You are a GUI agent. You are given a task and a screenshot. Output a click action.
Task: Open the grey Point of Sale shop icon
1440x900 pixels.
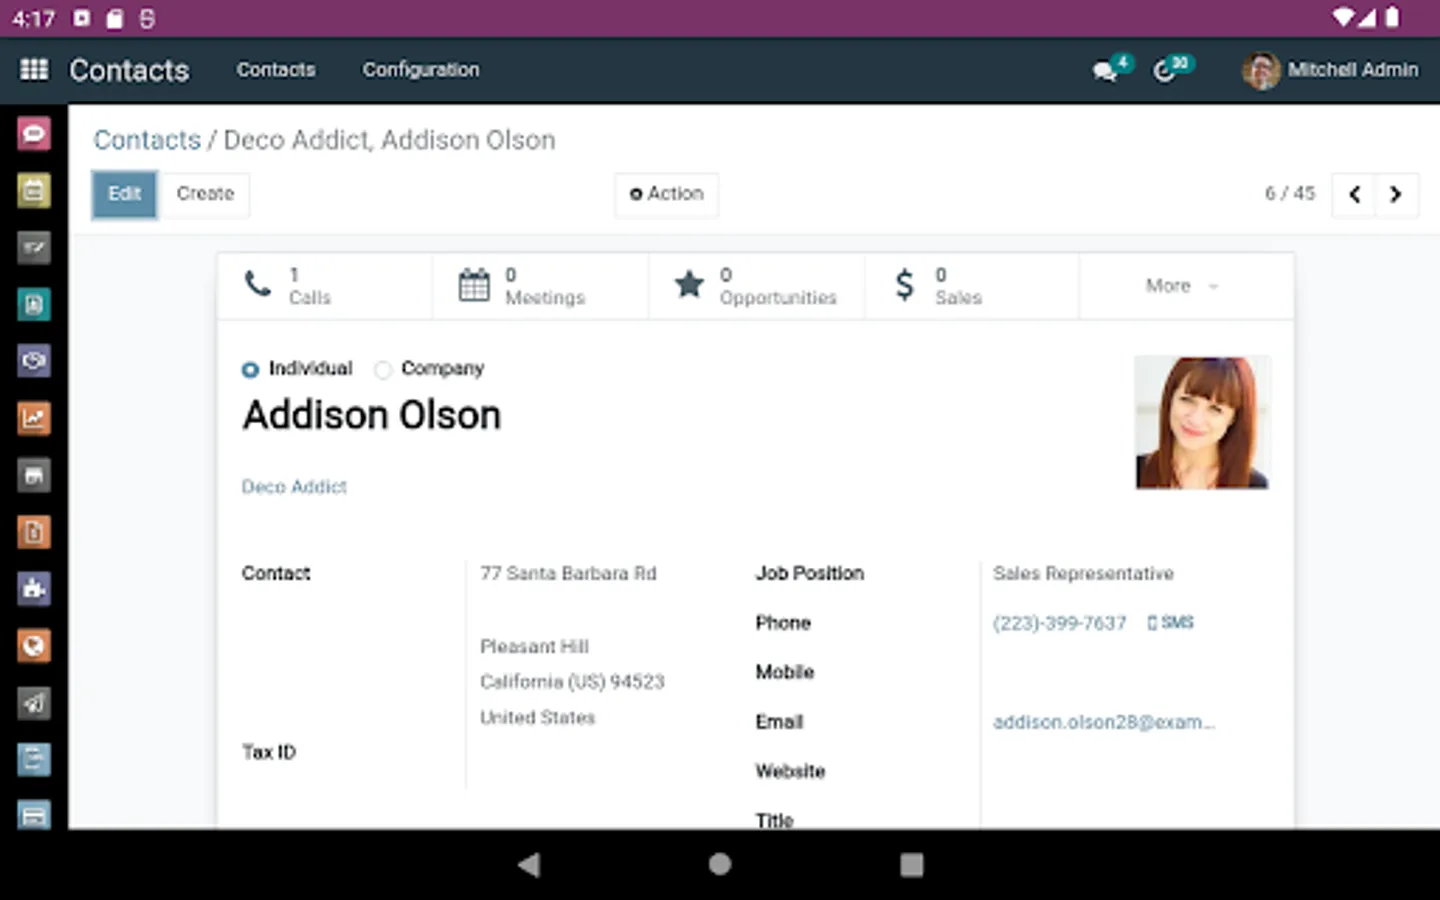pyautogui.click(x=34, y=475)
